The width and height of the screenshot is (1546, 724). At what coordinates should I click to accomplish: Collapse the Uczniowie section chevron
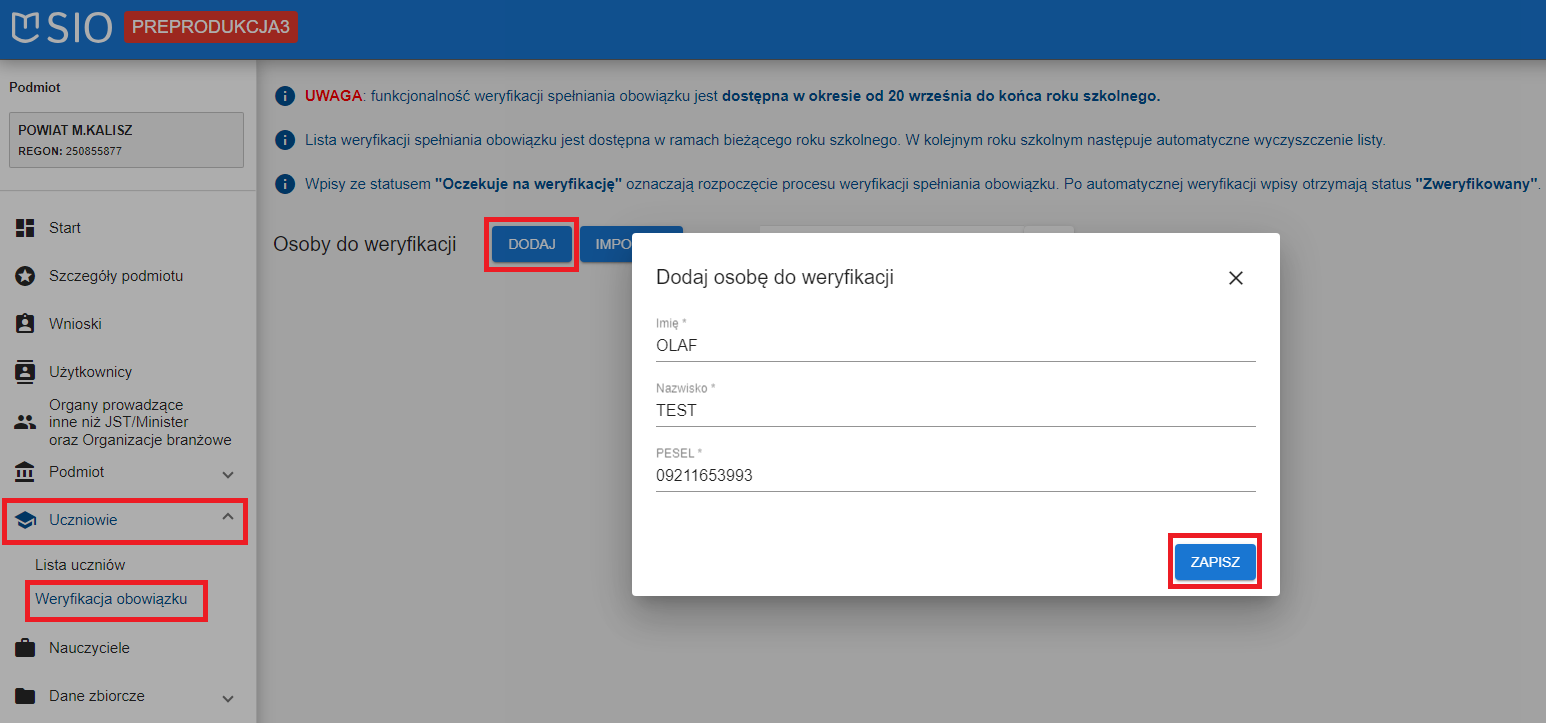(x=228, y=517)
